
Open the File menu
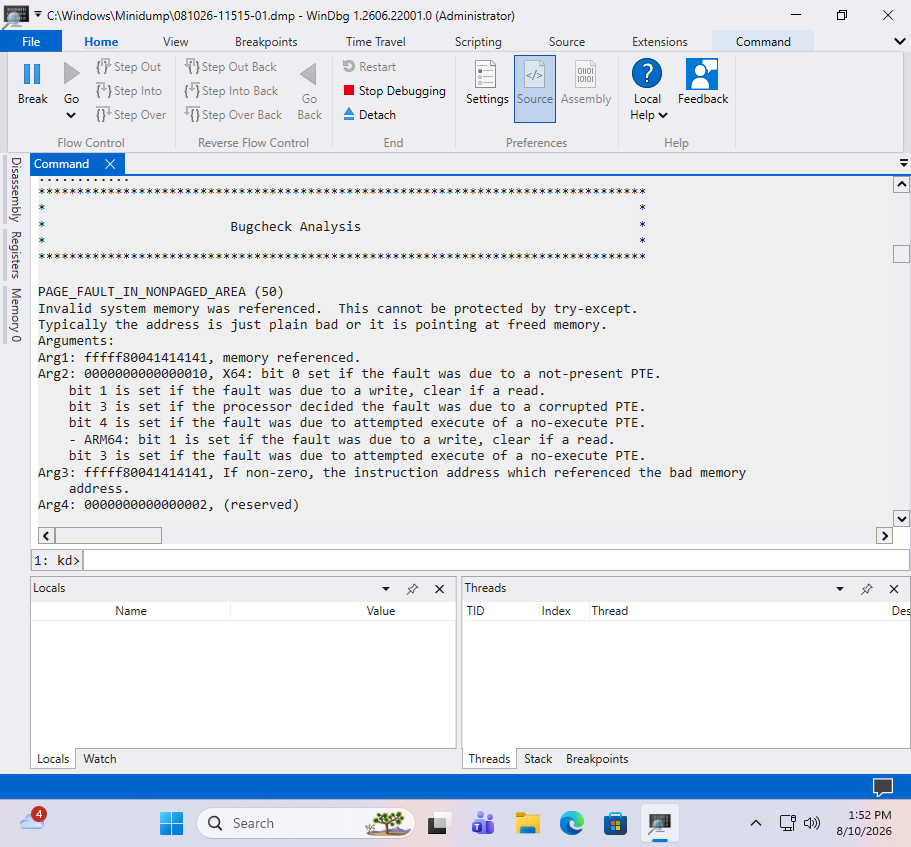coord(31,41)
